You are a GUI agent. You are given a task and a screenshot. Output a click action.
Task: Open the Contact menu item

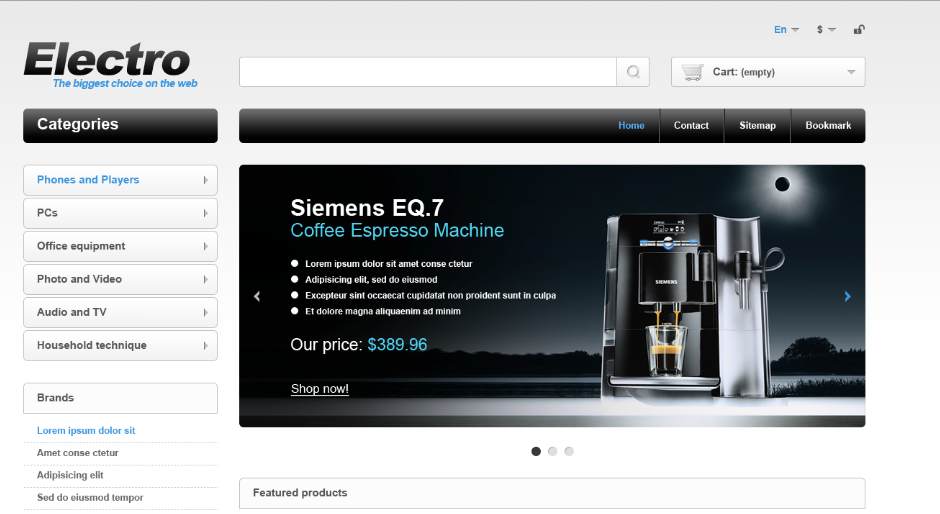point(691,125)
